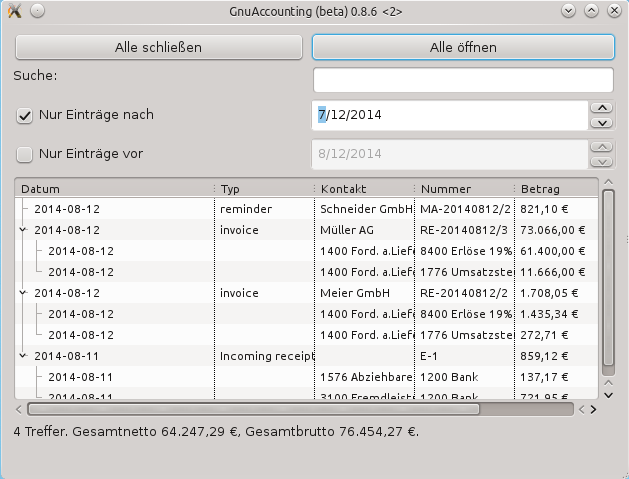
Task: Uncheck 'Nur Einträge nach' checkbox
Action: coord(24,116)
